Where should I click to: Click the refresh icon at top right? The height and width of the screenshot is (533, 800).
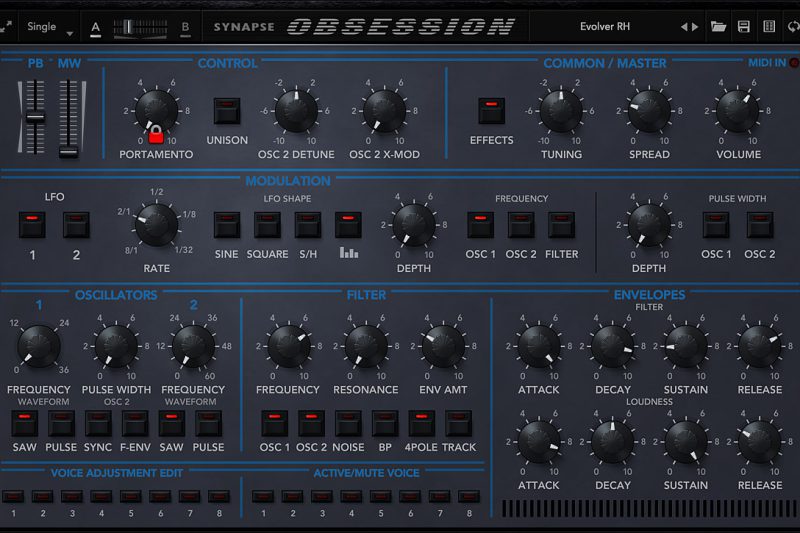coord(792,26)
